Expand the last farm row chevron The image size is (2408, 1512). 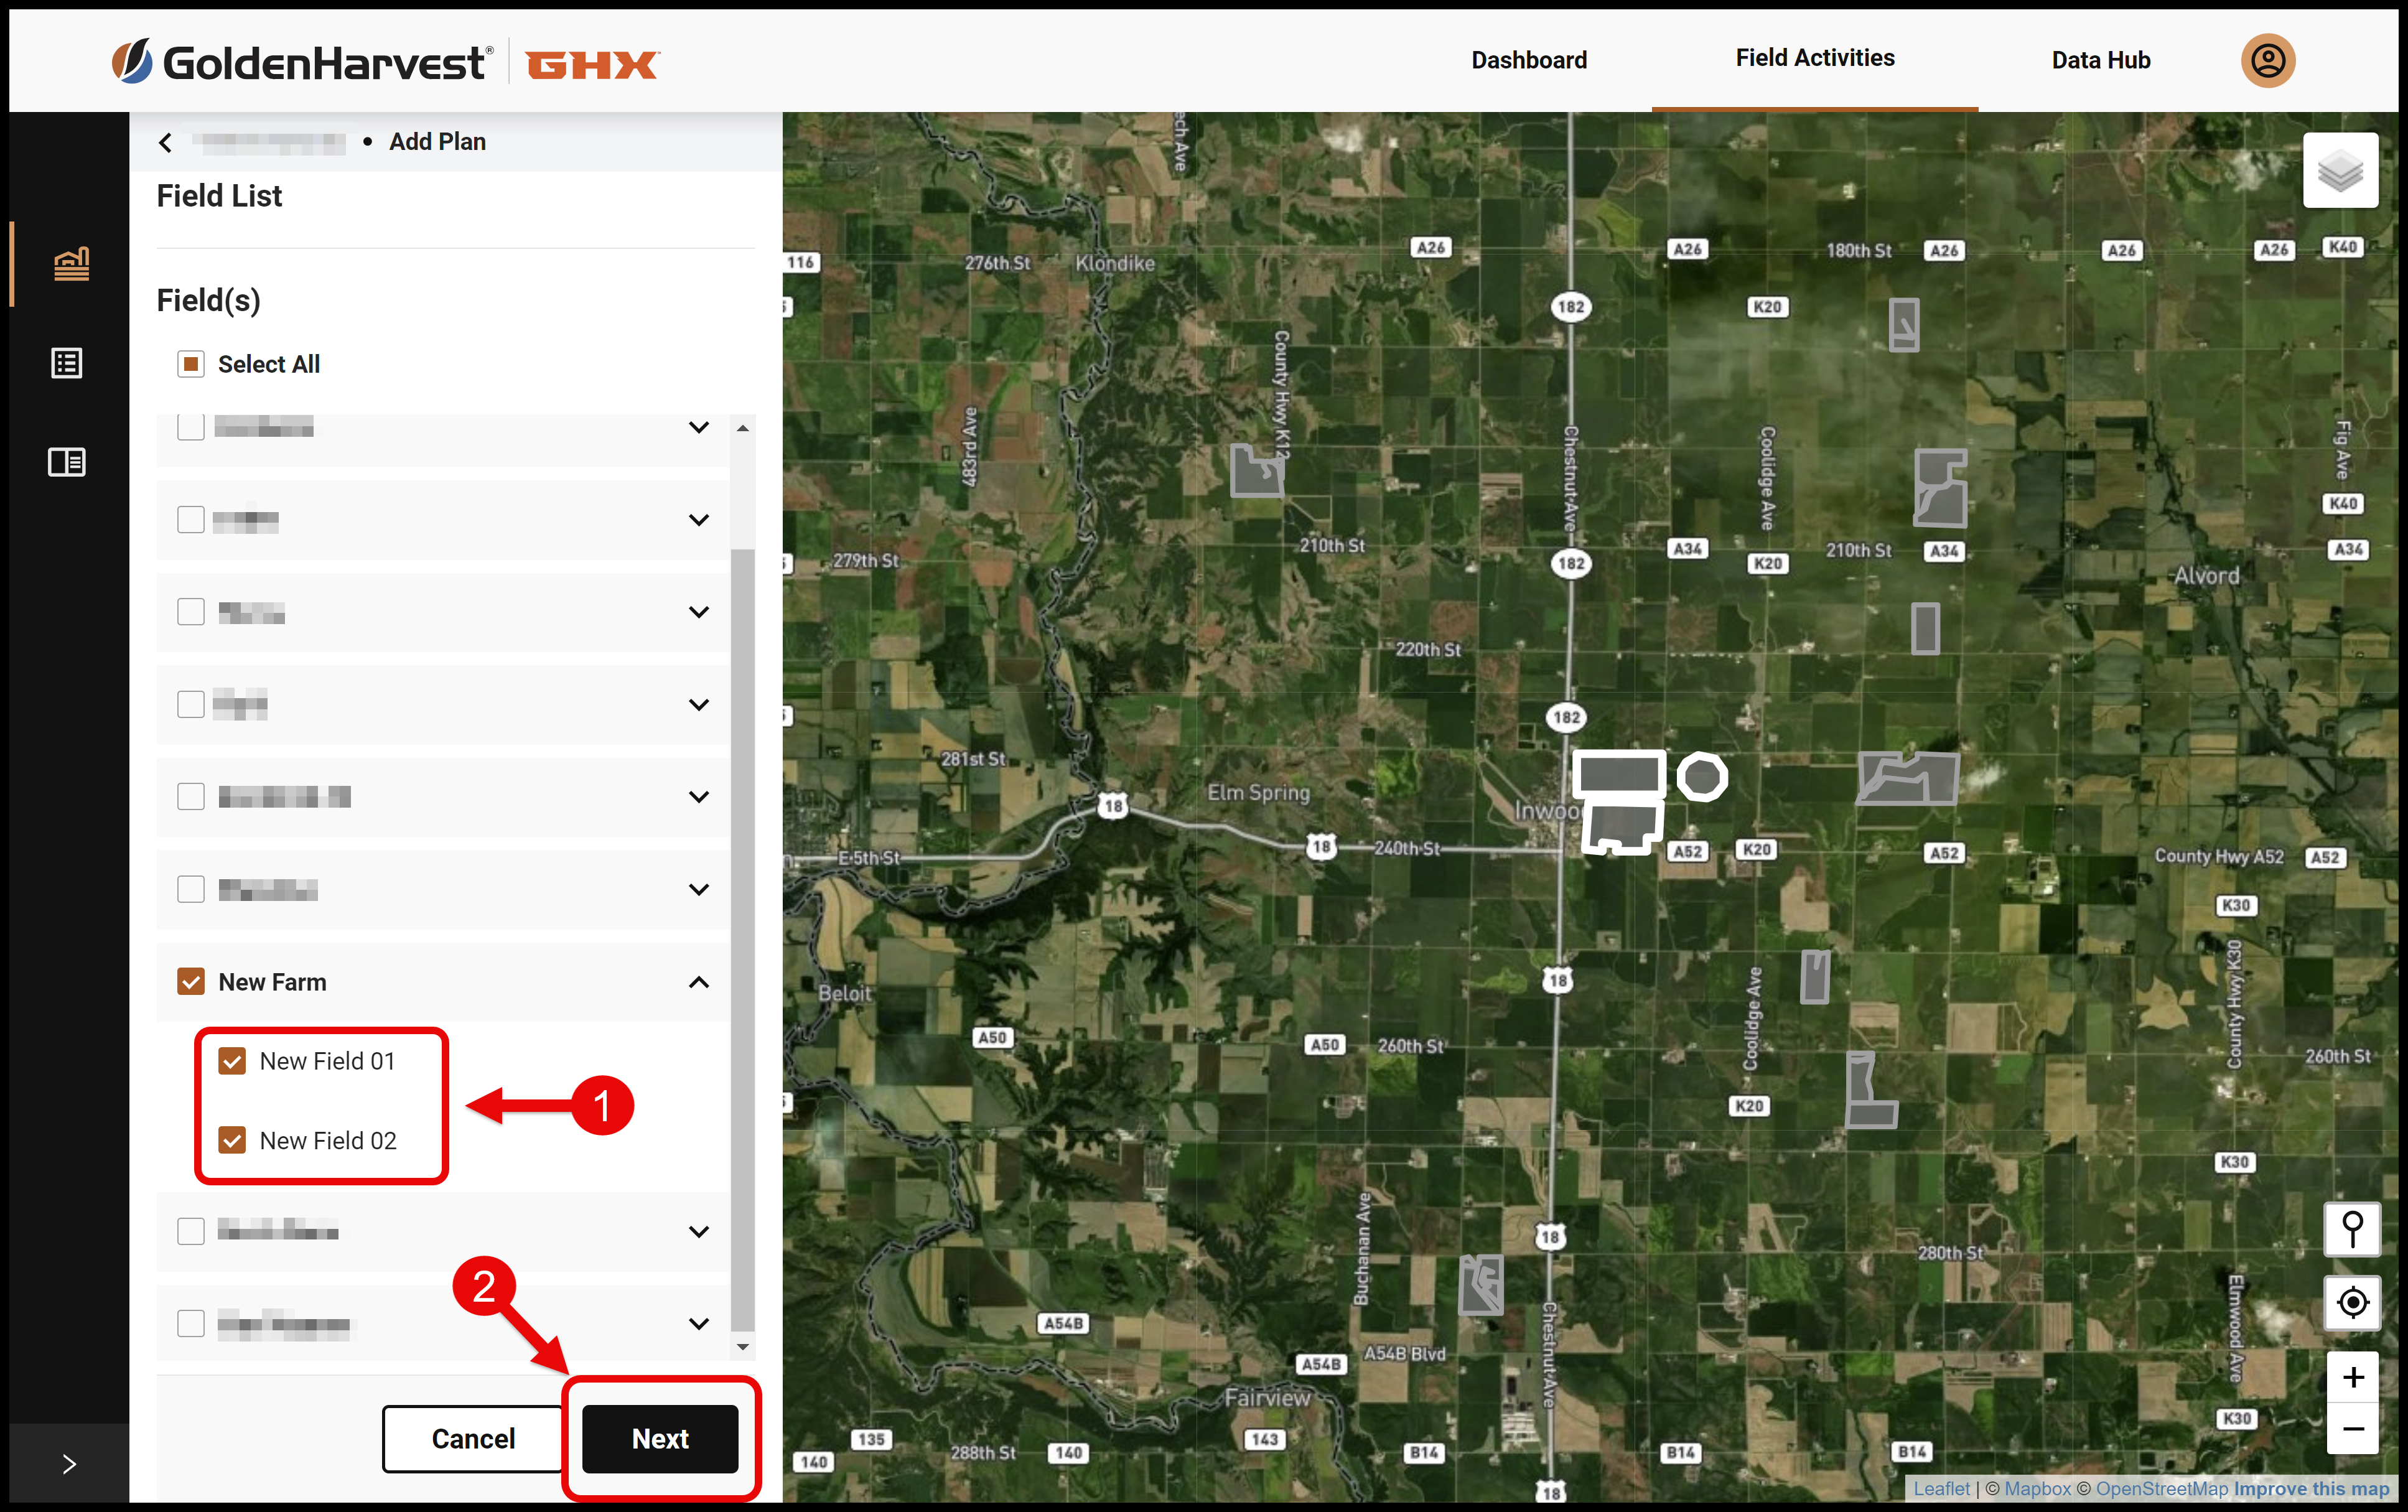(699, 1324)
